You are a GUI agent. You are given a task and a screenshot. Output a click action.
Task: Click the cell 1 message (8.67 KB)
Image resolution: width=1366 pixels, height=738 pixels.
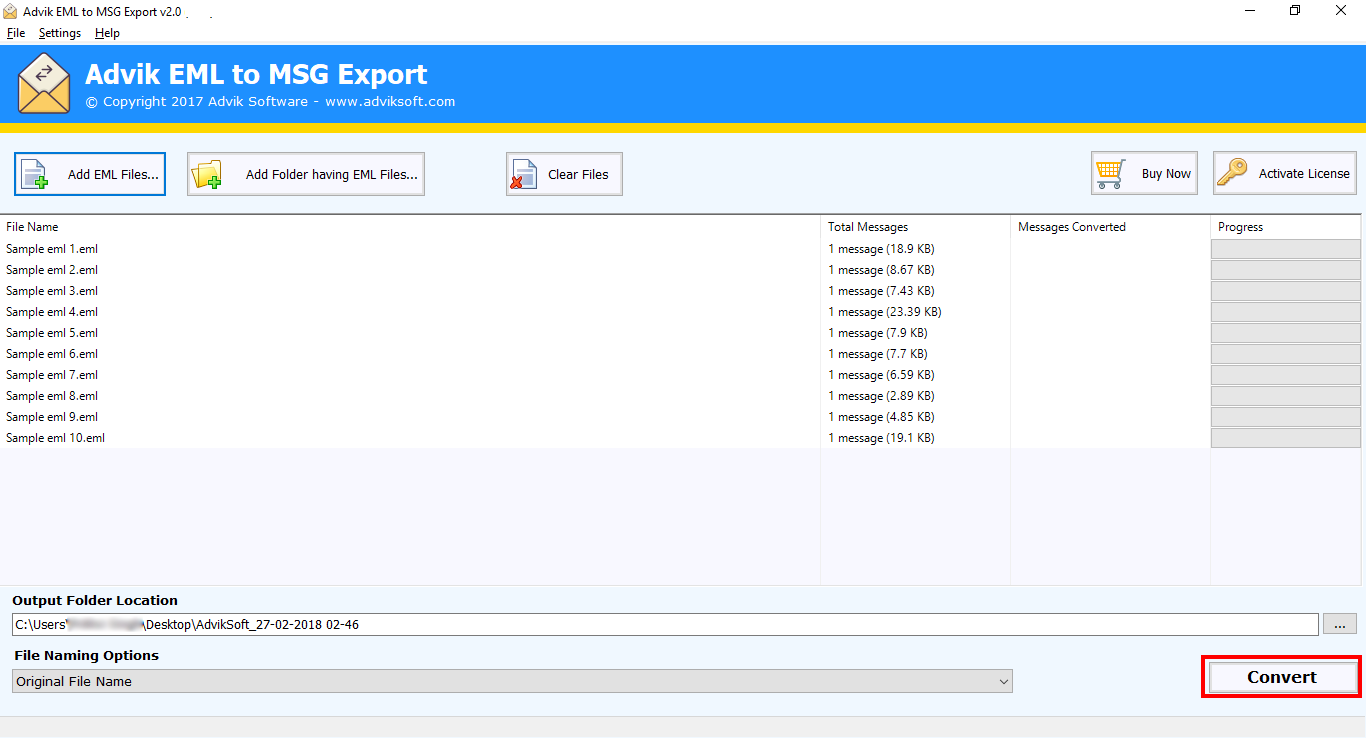881,270
